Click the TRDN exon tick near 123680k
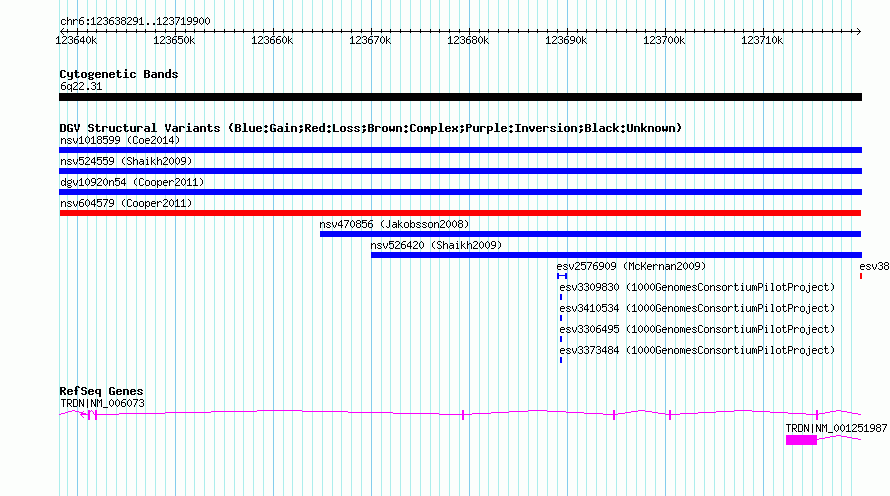Image resolution: width=890 pixels, height=496 pixels. coord(463,415)
